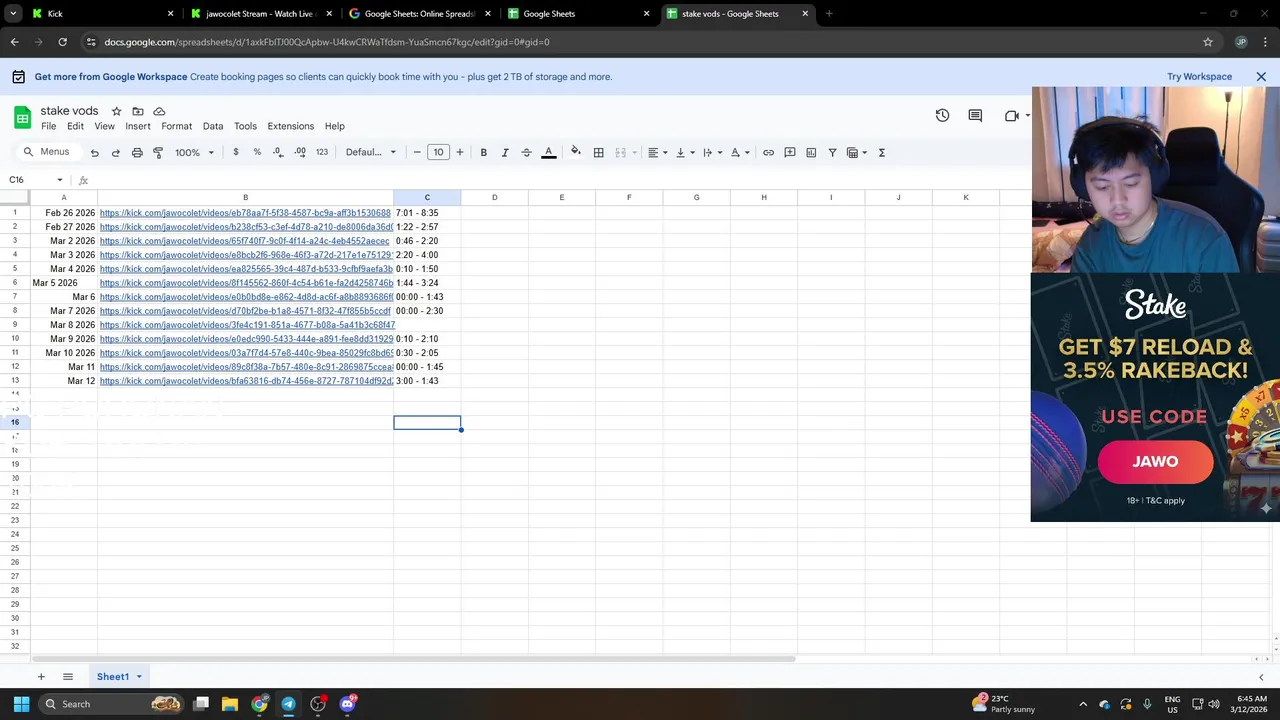Open the all sheets list icon
The height and width of the screenshot is (720, 1280).
point(68,677)
